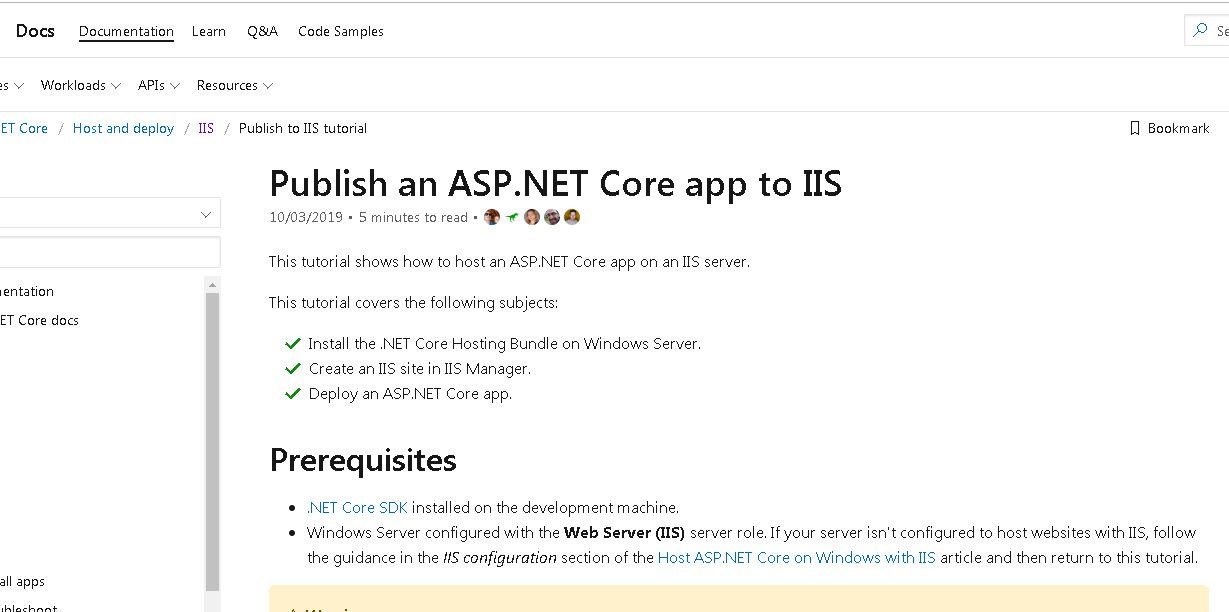Follow the Host ASP.NET Core on Windows link
1229x612 pixels.
pyautogui.click(x=795, y=557)
